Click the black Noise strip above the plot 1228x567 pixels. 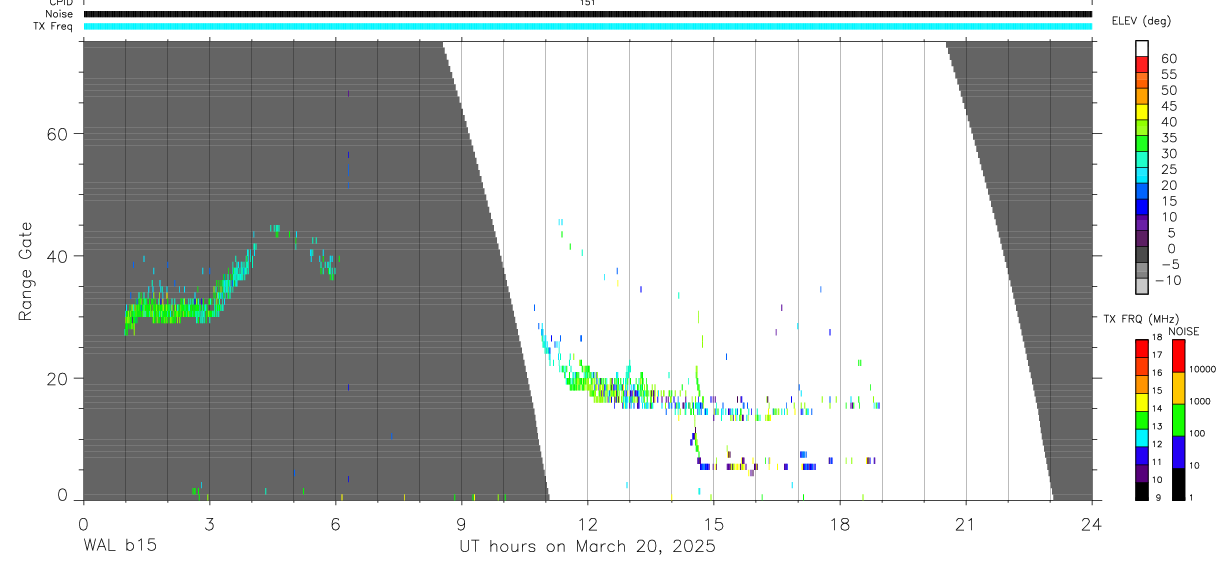point(587,14)
